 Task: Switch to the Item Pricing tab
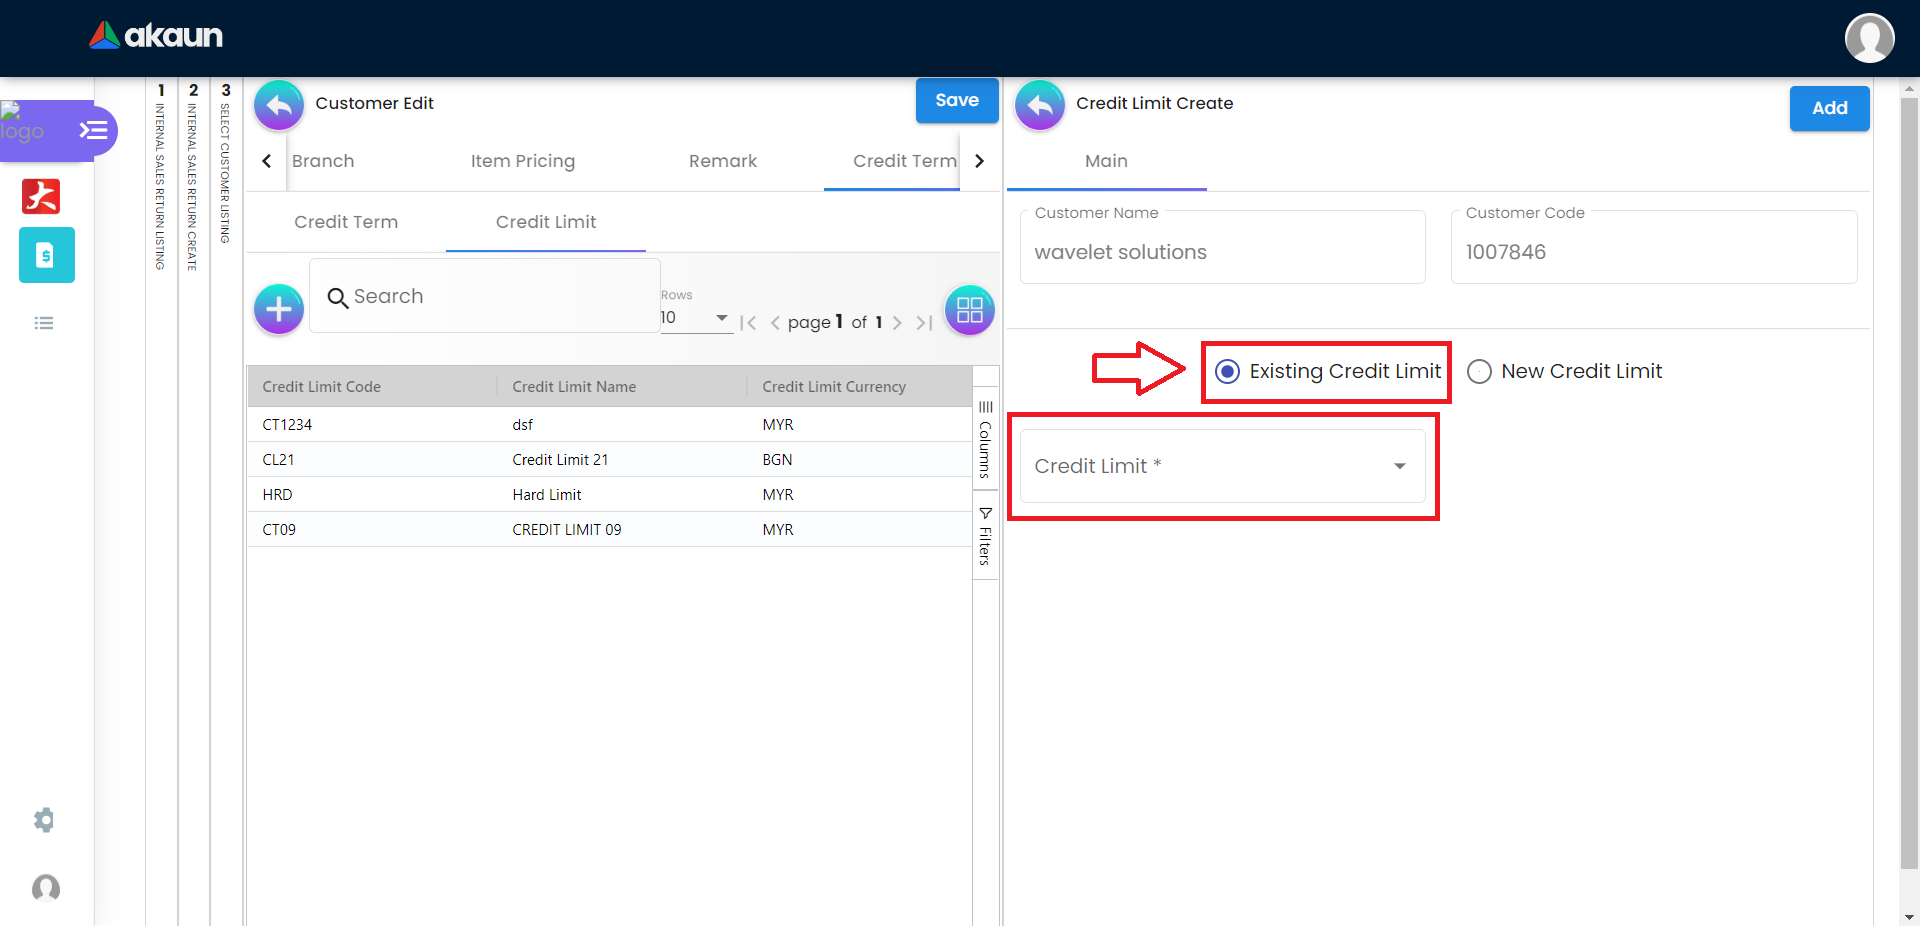522,161
